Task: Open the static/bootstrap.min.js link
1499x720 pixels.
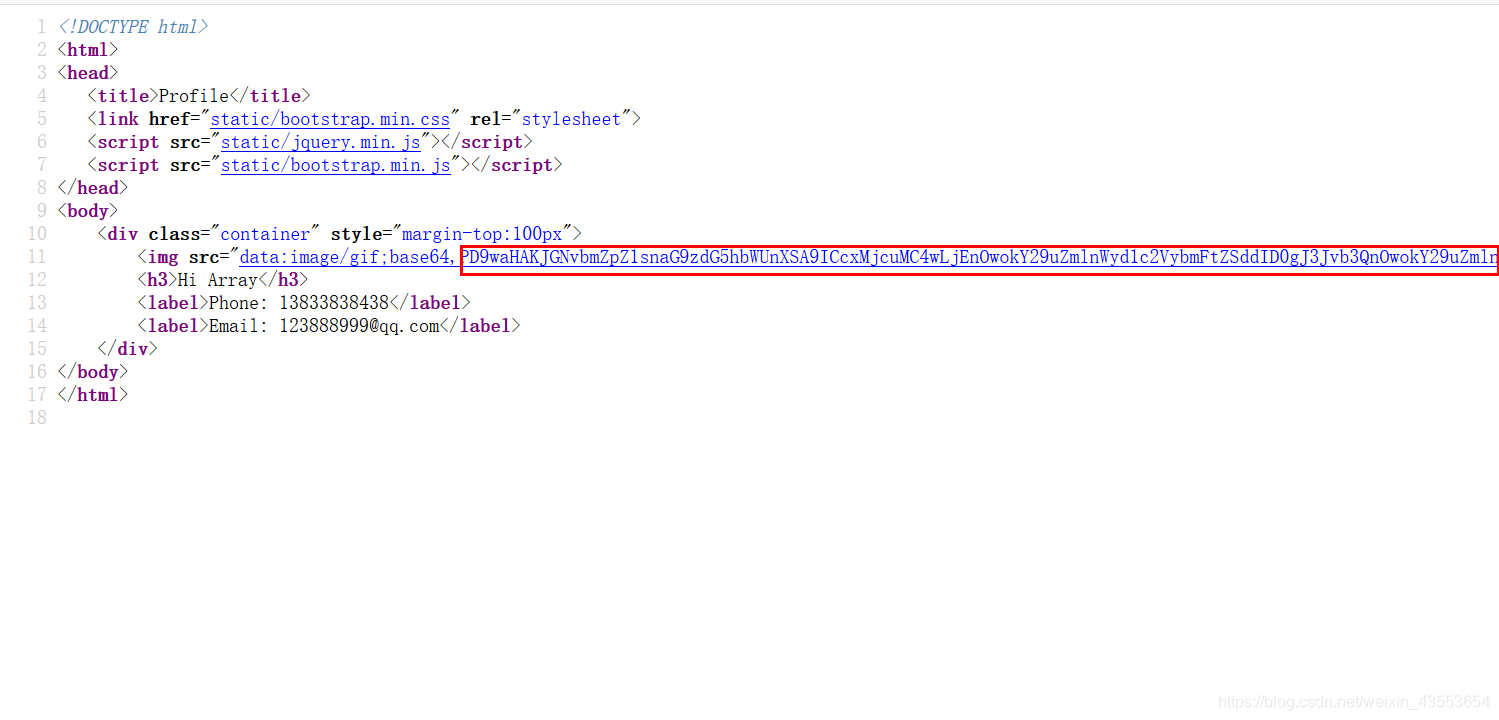Action: (335, 165)
